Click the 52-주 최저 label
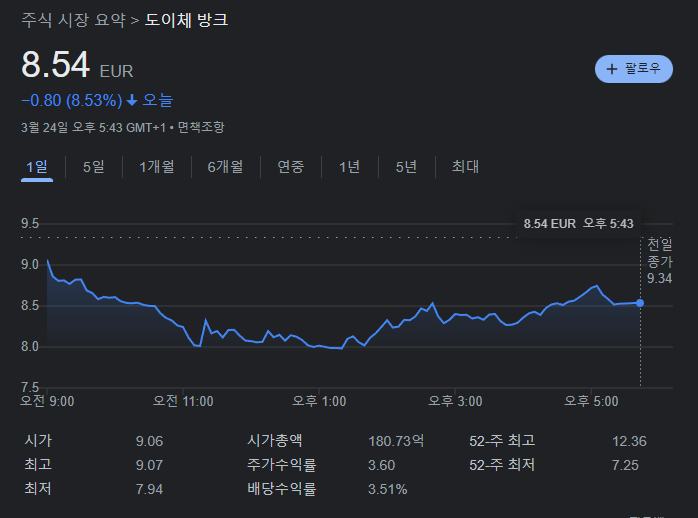The image size is (698, 518). point(502,465)
